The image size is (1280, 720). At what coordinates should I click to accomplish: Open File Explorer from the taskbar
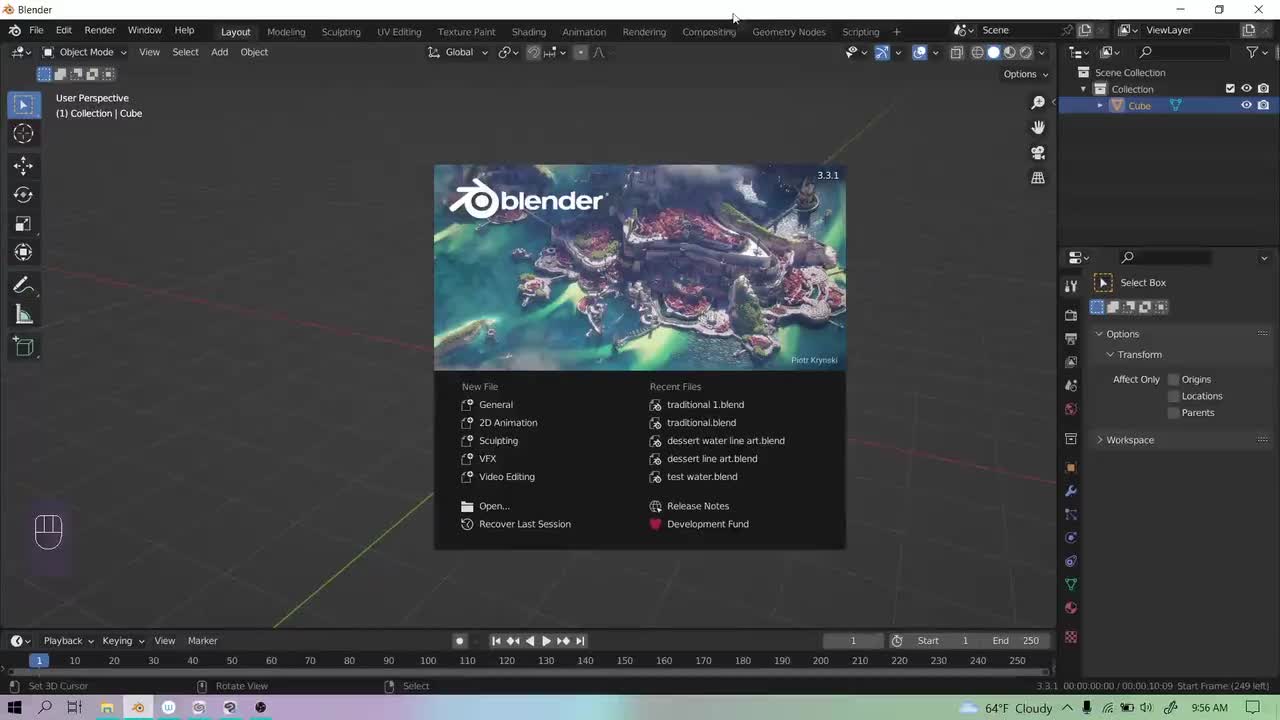tap(107, 708)
